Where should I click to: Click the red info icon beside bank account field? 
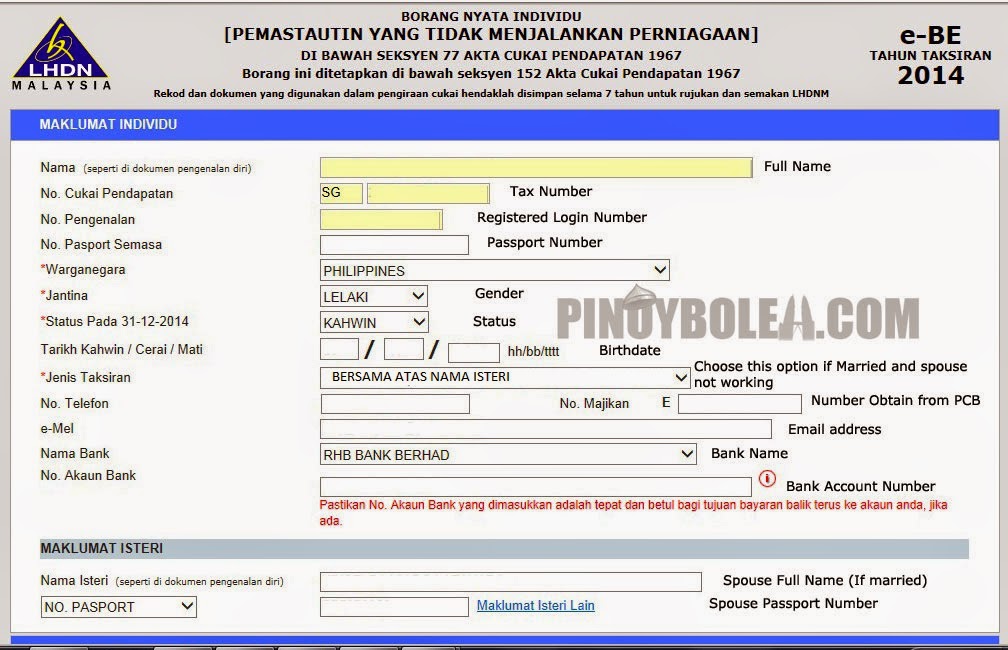(767, 479)
